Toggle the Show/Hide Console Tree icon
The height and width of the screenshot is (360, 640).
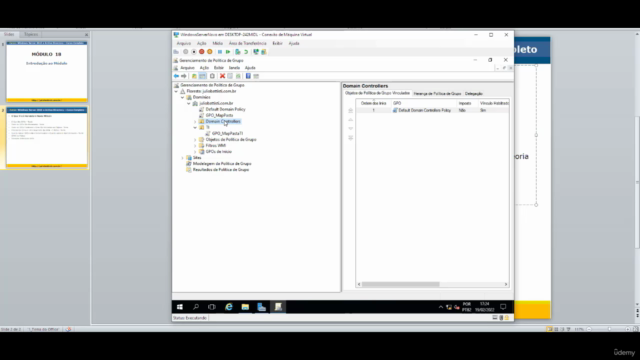click(202, 76)
